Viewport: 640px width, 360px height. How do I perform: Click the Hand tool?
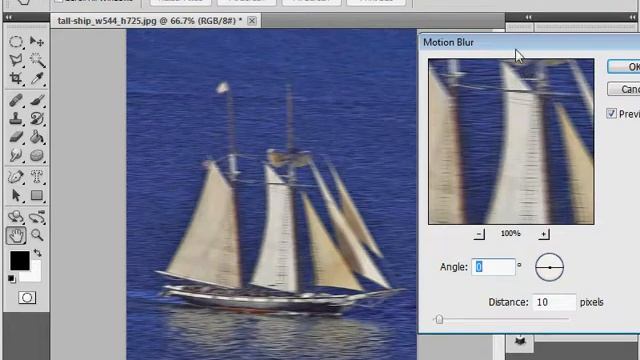[x=16, y=235]
